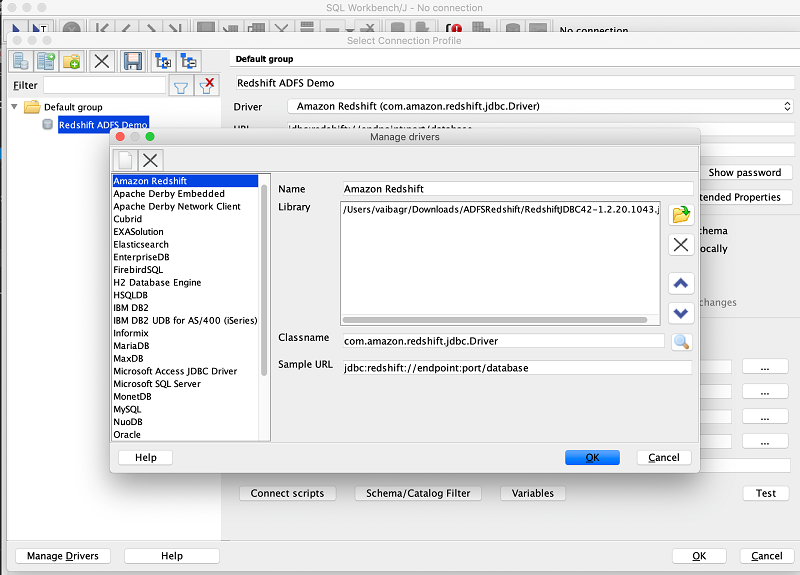Click the driver Name field
Viewport: 800px width, 575px height.
(x=518, y=189)
